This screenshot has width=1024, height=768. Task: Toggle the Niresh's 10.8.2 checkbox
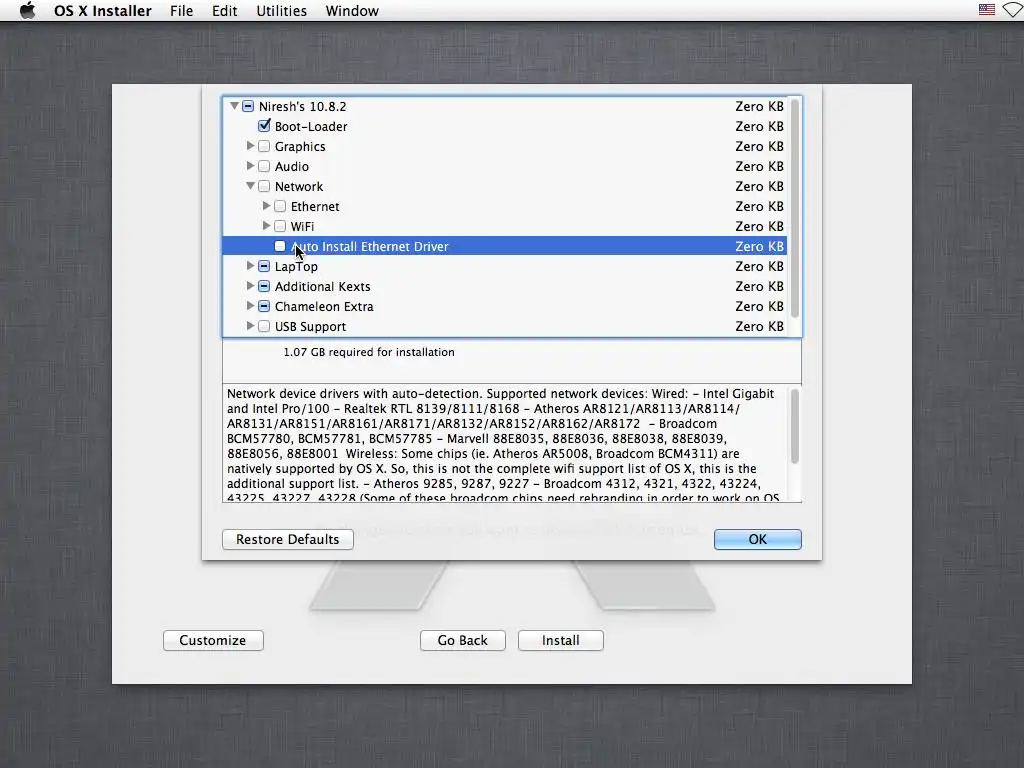point(248,106)
